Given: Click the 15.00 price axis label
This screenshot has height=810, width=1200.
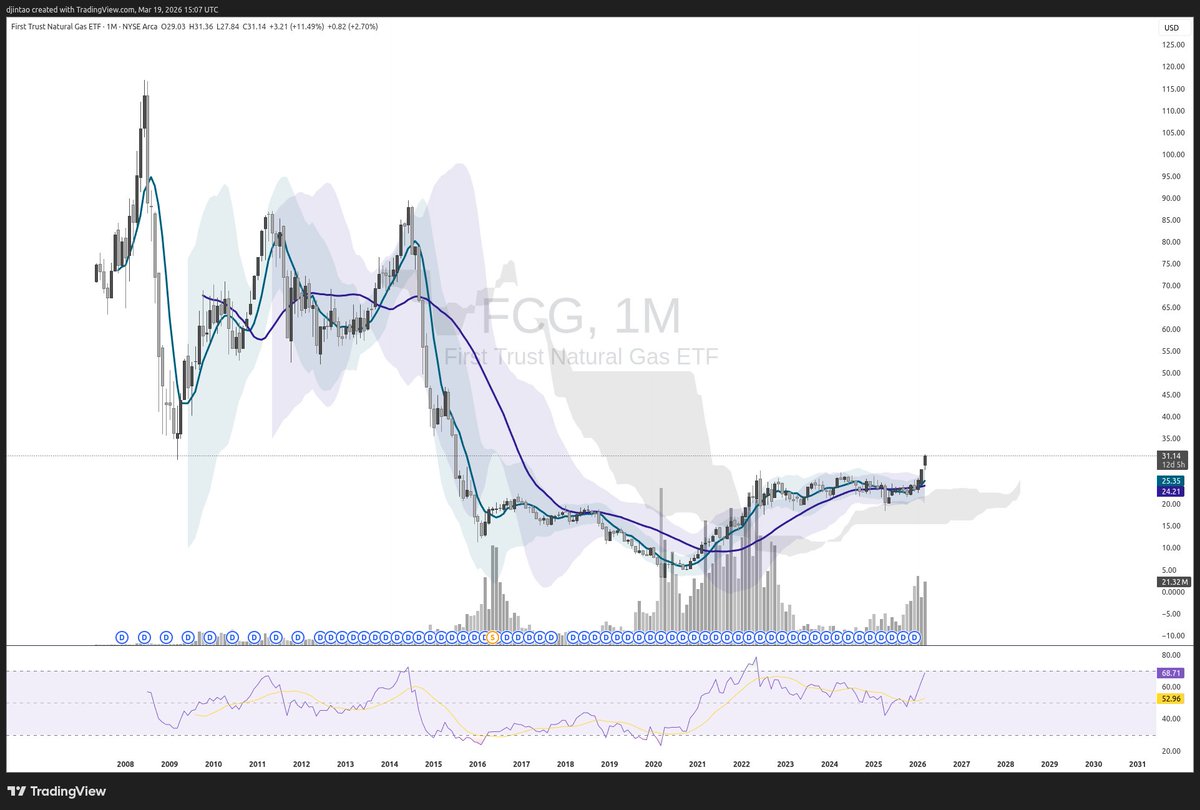Looking at the screenshot, I should click(1173, 526).
